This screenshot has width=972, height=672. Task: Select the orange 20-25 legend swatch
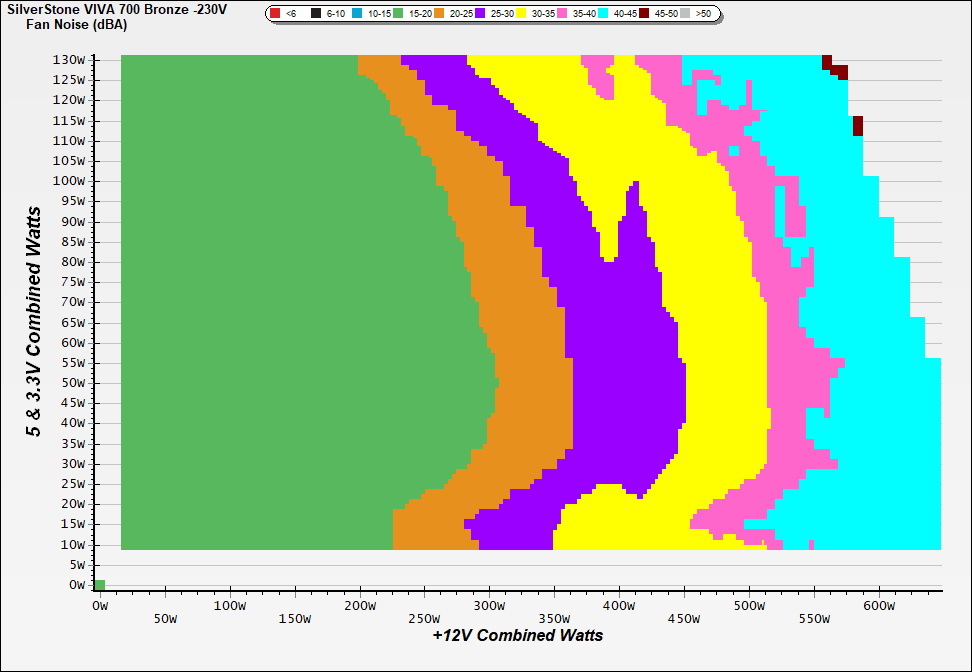pos(439,14)
